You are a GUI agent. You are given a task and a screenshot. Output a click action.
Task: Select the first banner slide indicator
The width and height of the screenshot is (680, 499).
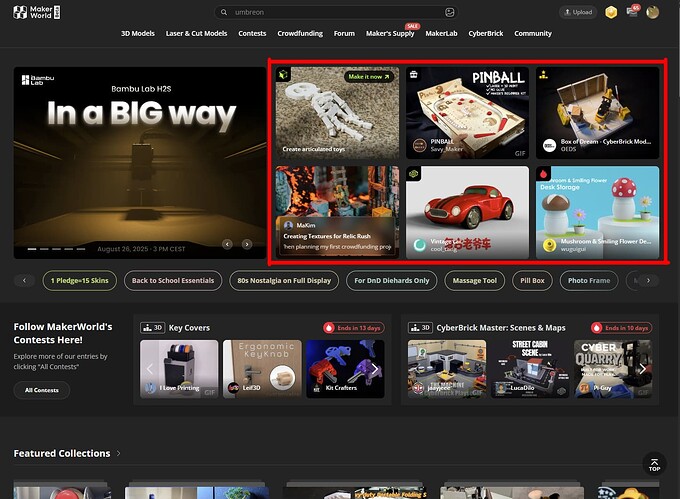(x=32, y=249)
